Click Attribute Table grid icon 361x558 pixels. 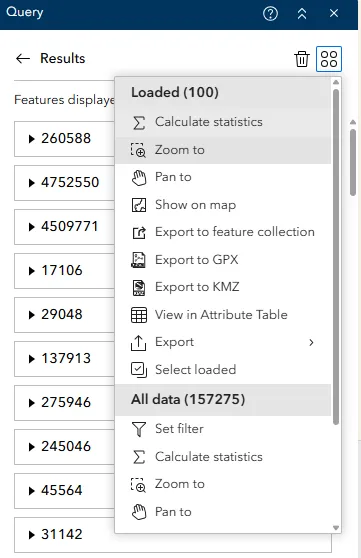[x=139, y=315]
